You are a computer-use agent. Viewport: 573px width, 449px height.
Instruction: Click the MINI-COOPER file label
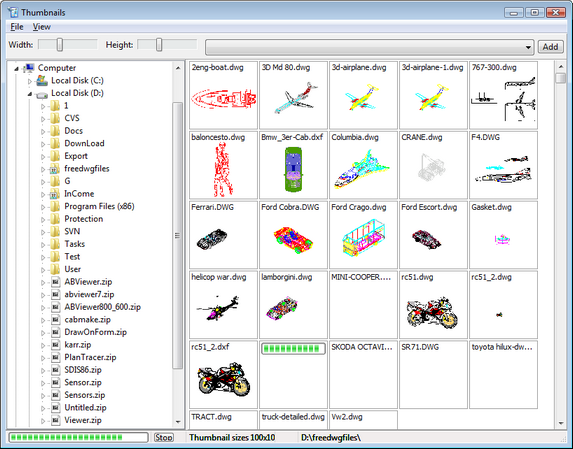[x=361, y=277]
